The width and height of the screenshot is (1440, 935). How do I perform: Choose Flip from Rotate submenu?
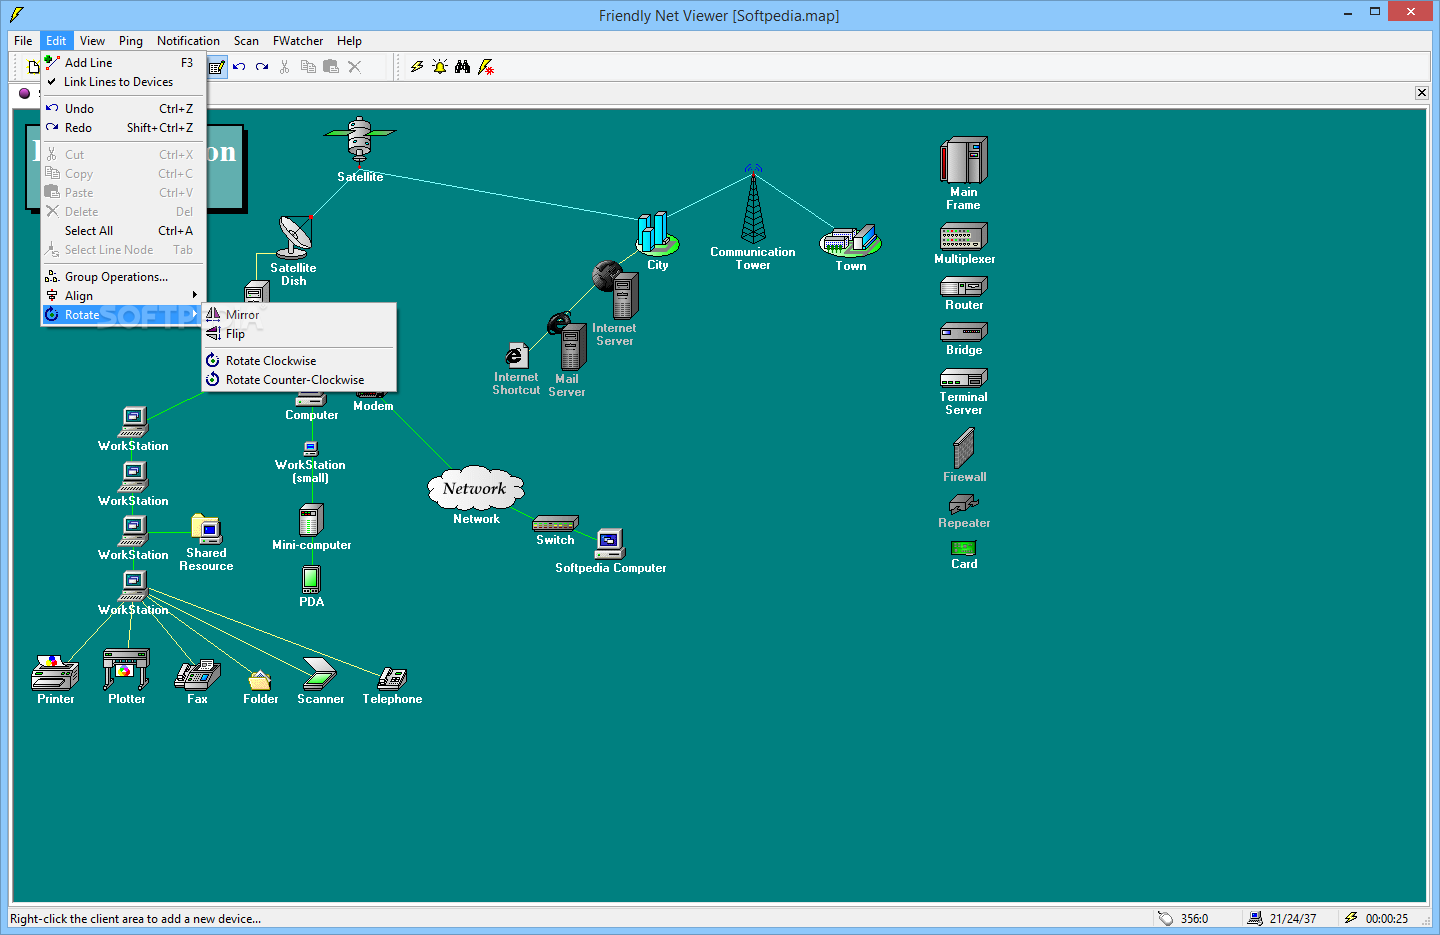click(299, 334)
